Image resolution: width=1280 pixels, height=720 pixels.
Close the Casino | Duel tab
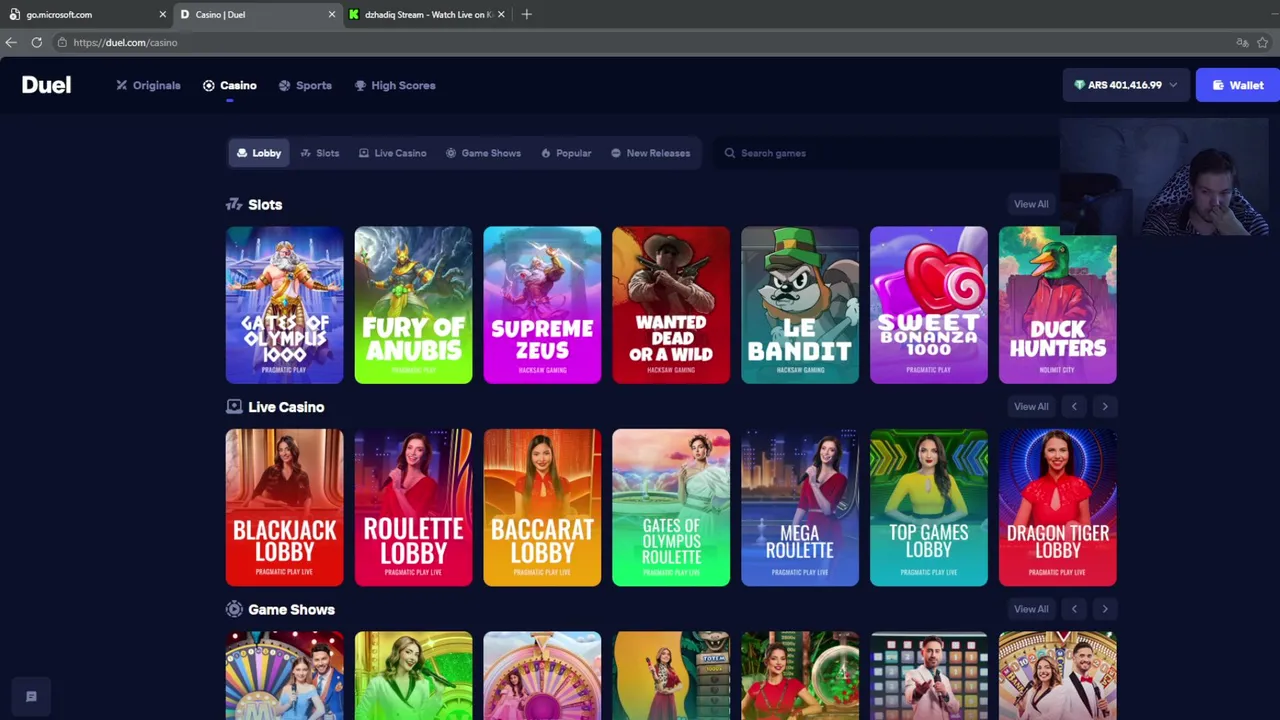332,14
